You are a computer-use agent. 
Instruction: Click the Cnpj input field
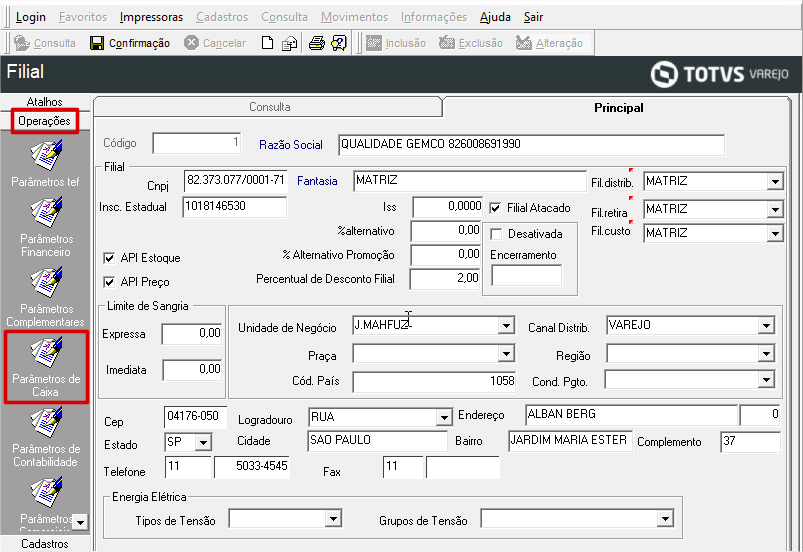pyautogui.click(x=235, y=180)
